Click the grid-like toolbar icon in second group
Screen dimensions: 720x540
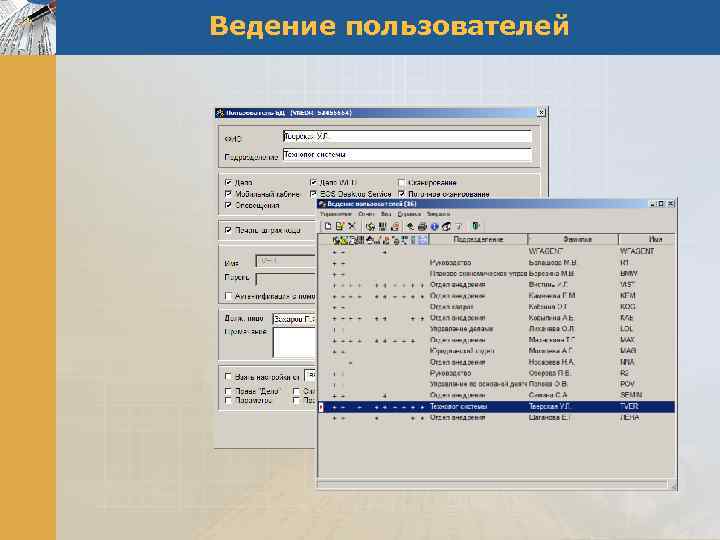382,226
